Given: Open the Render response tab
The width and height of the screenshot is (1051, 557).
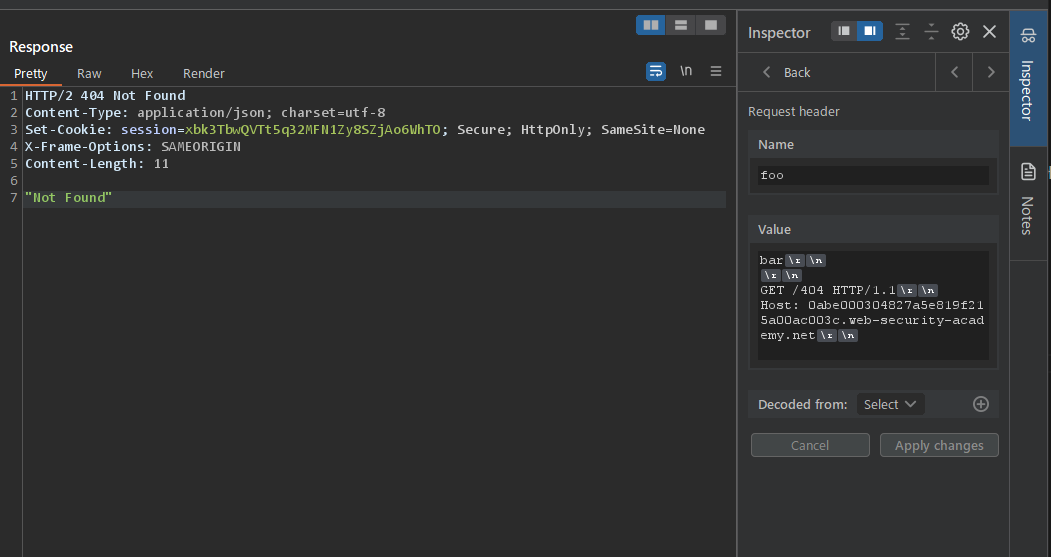Looking at the screenshot, I should pyautogui.click(x=204, y=73).
